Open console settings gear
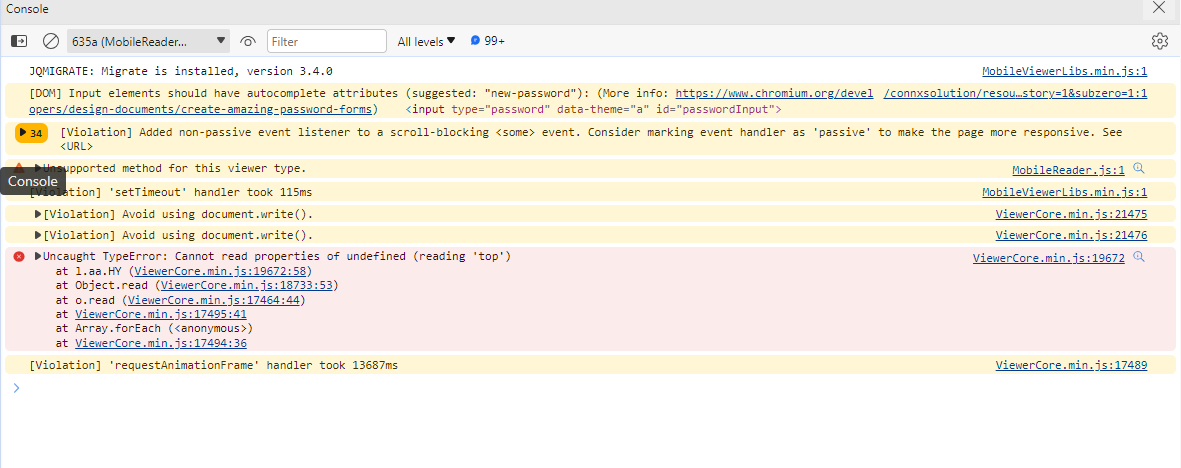The height and width of the screenshot is (468, 1181). point(1159,41)
